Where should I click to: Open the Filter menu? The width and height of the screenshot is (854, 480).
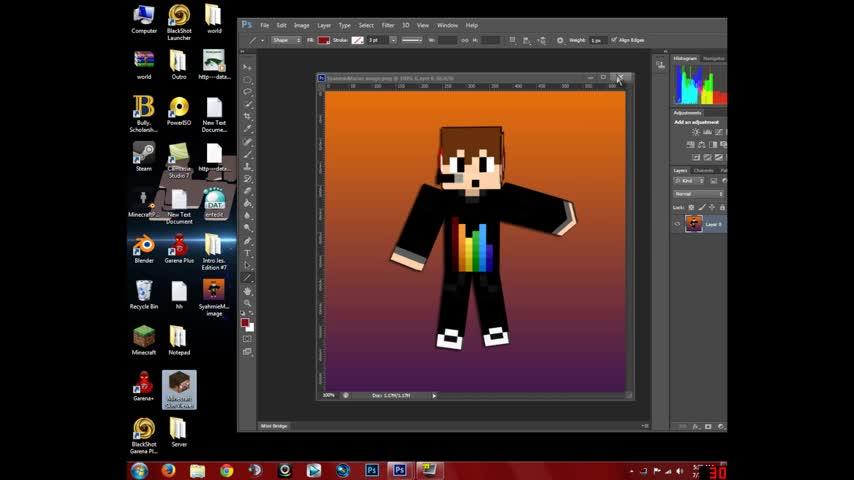pos(387,25)
